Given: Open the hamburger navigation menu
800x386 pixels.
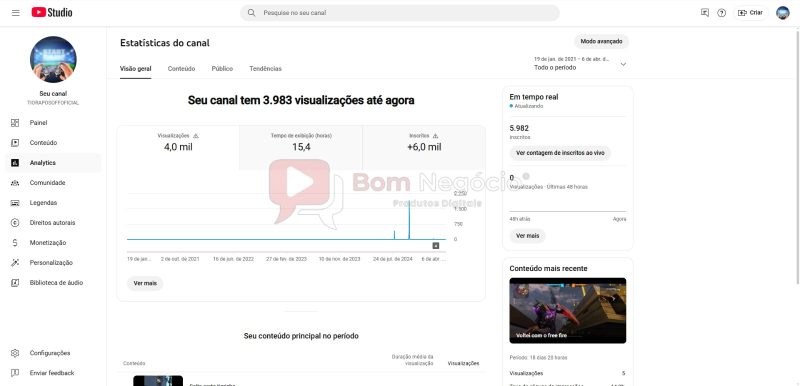Looking at the screenshot, I should (15, 13).
